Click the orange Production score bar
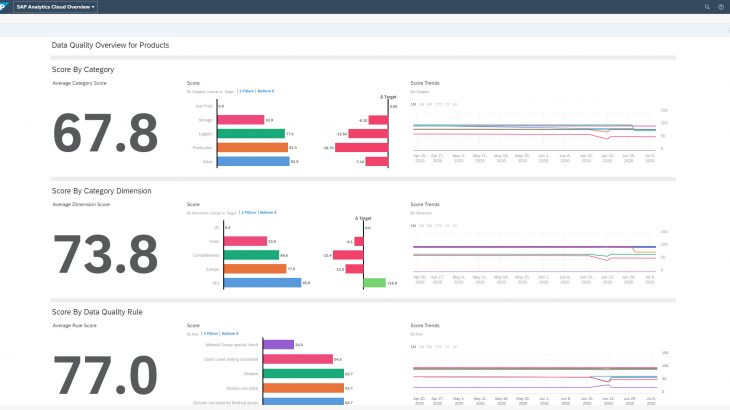This screenshot has width=730, height=410. pyautogui.click(x=252, y=147)
